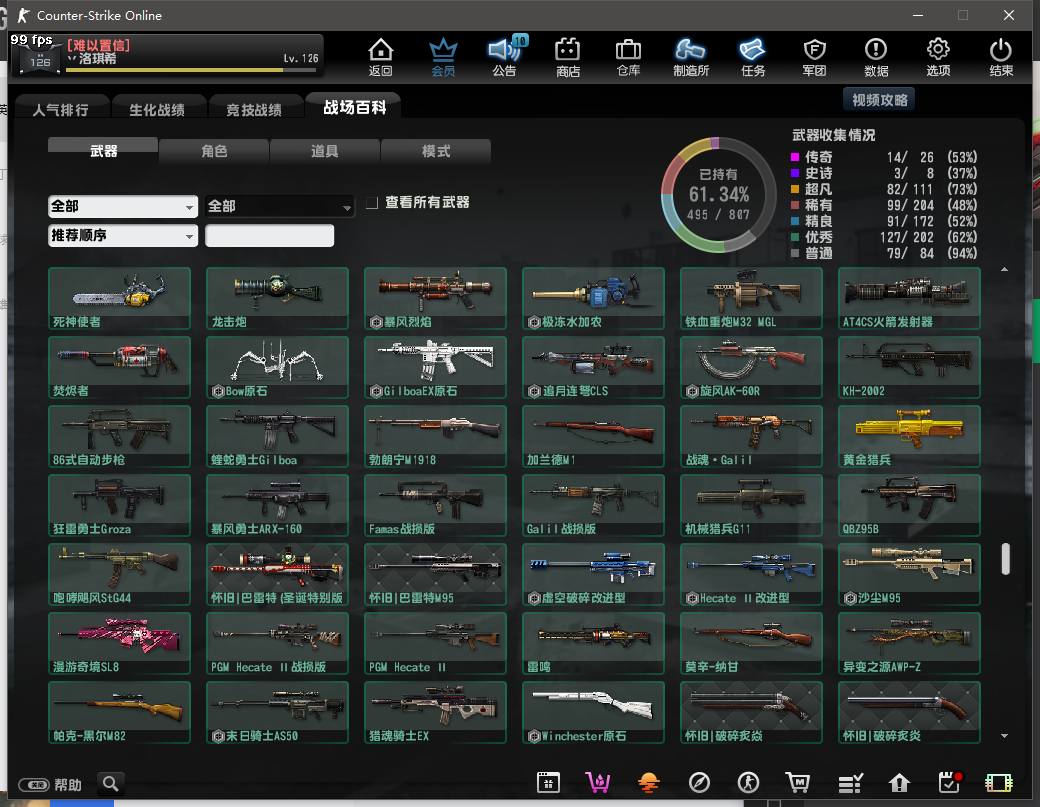Click the checklist icon in bottom toolbar
Image resolution: width=1040 pixels, height=807 pixels.
click(850, 783)
